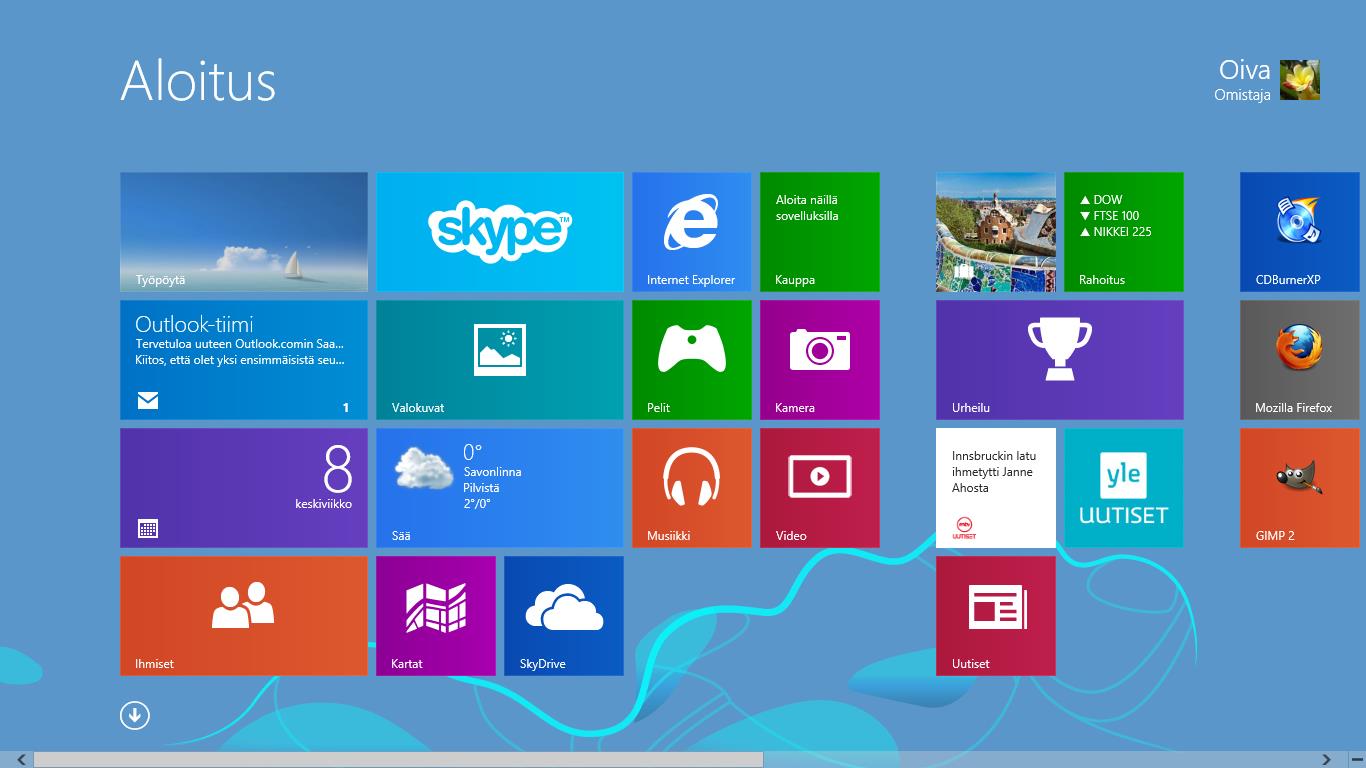
Task: Launch CDBurnerXP tile
Action: coord(1300,232)
